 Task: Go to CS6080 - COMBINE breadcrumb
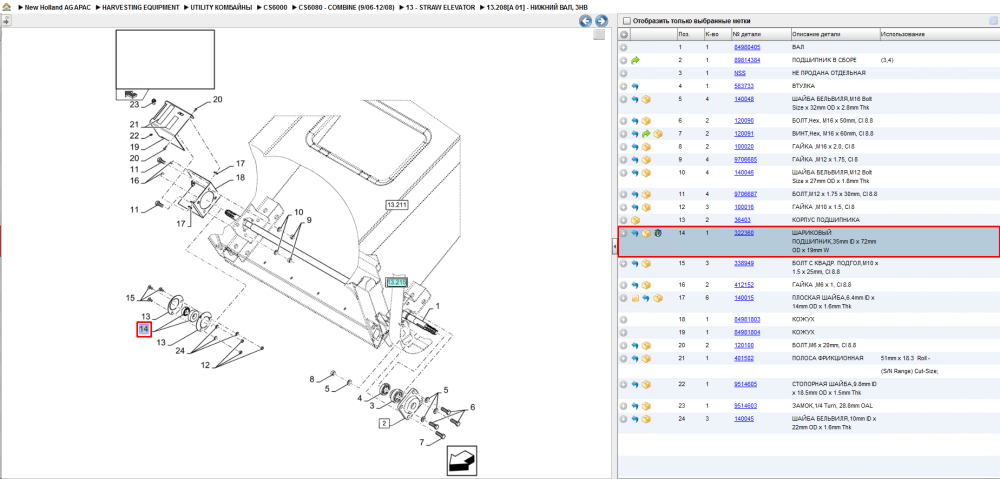point(347,7)
